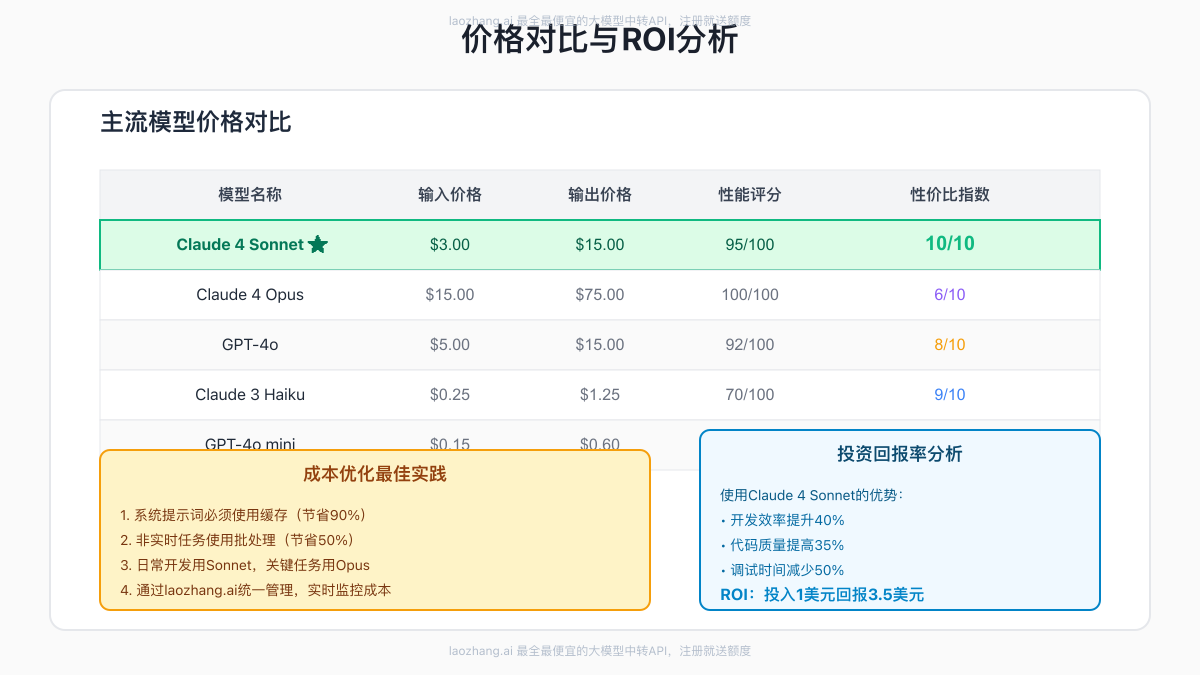Click the 性能评分 column header
This screenshot has width=1200, height=675.
pos(750,195)
